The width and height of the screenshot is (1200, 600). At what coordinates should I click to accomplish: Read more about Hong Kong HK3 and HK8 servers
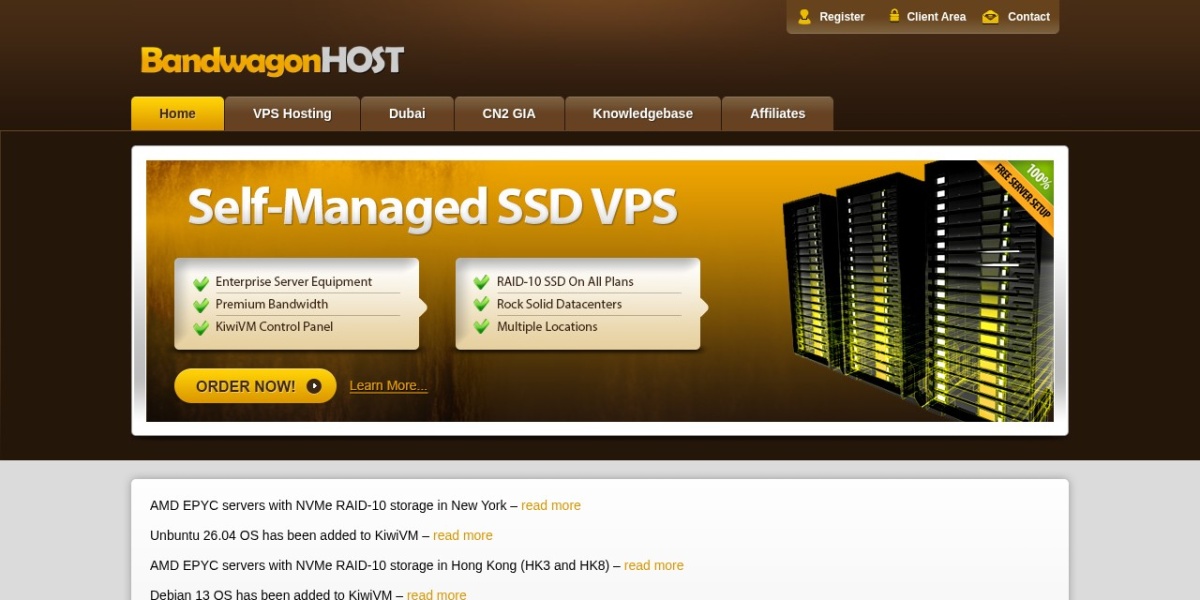654,566
